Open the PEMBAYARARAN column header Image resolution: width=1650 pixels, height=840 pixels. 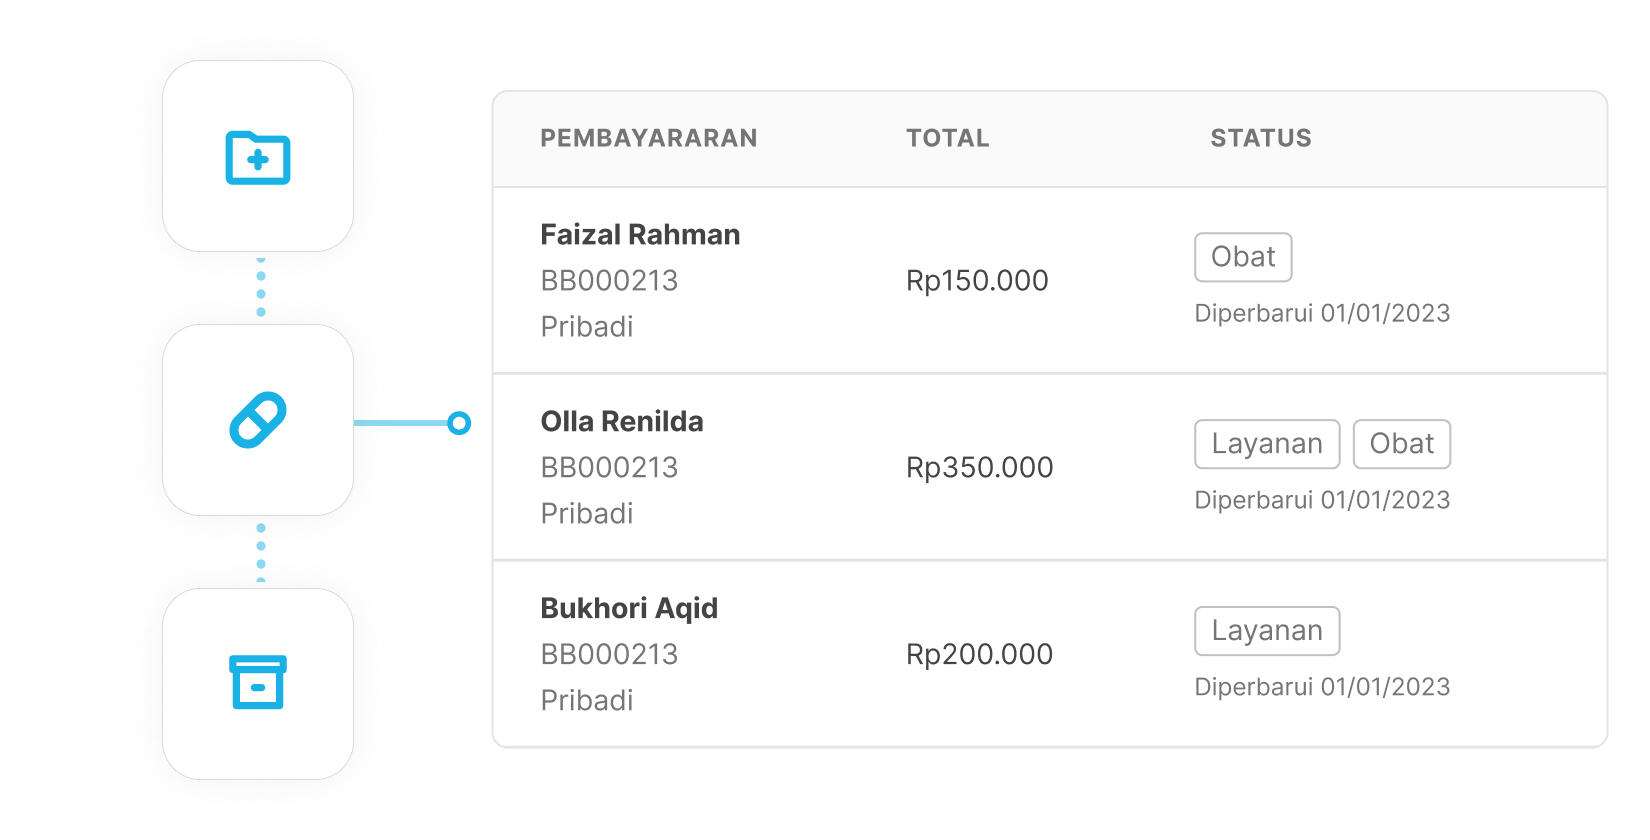tap(649, 138)
